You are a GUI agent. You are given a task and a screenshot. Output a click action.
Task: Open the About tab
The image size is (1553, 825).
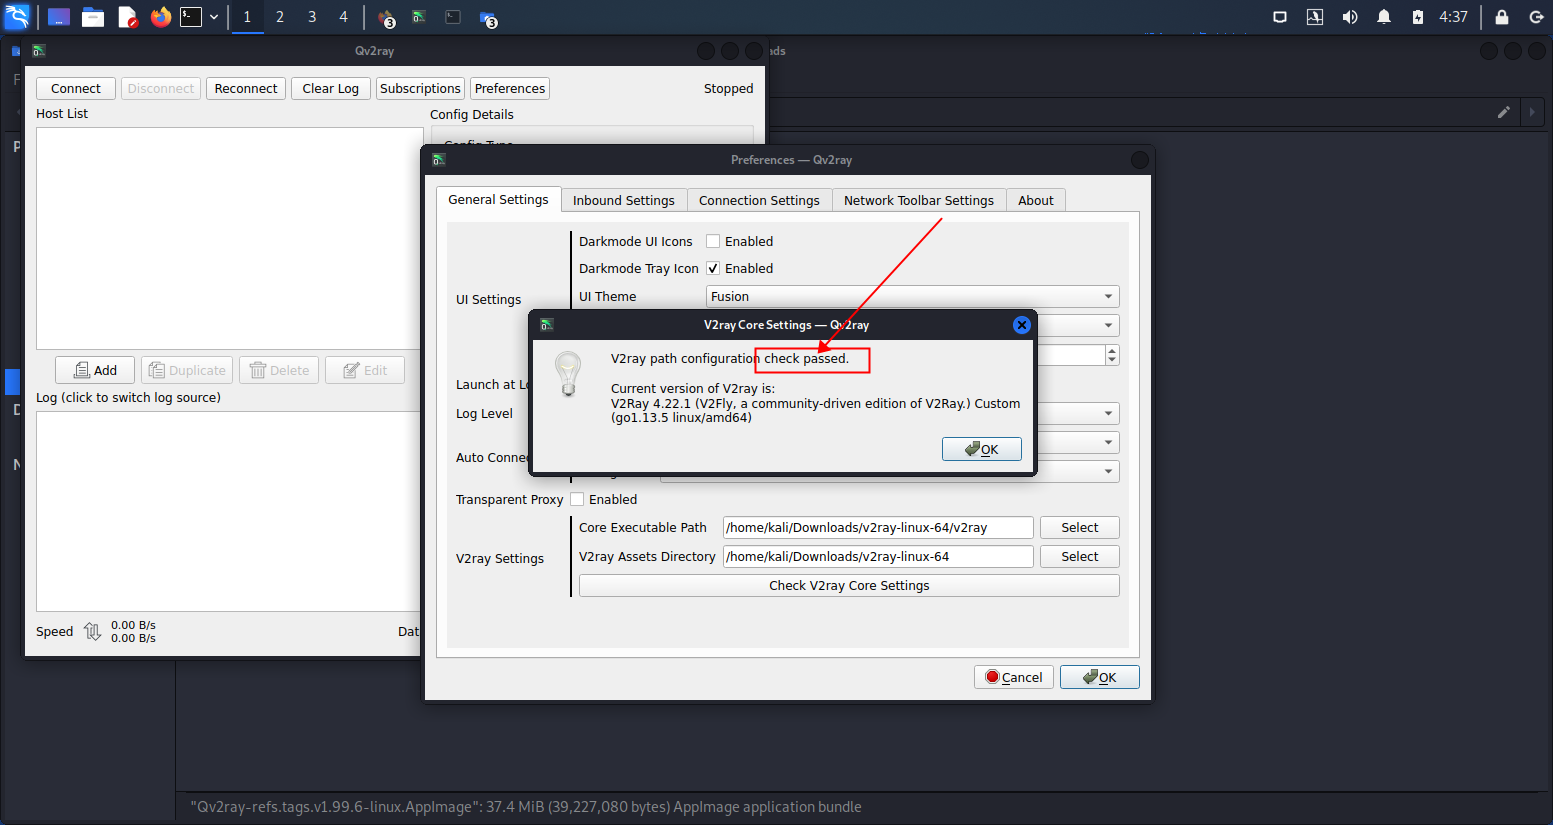point(1036,201)
